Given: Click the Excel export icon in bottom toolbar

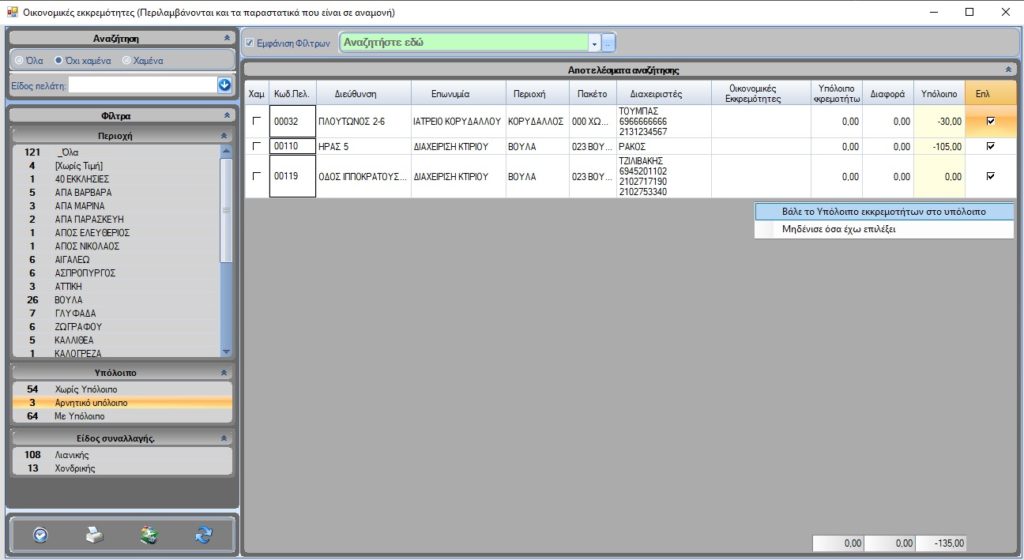Looking at the screenshot, I should 149,535.
